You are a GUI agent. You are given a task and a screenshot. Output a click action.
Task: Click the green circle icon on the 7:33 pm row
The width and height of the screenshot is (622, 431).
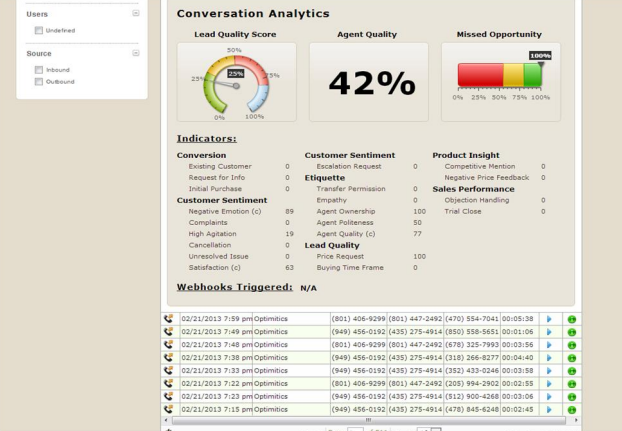click(572, 371)
